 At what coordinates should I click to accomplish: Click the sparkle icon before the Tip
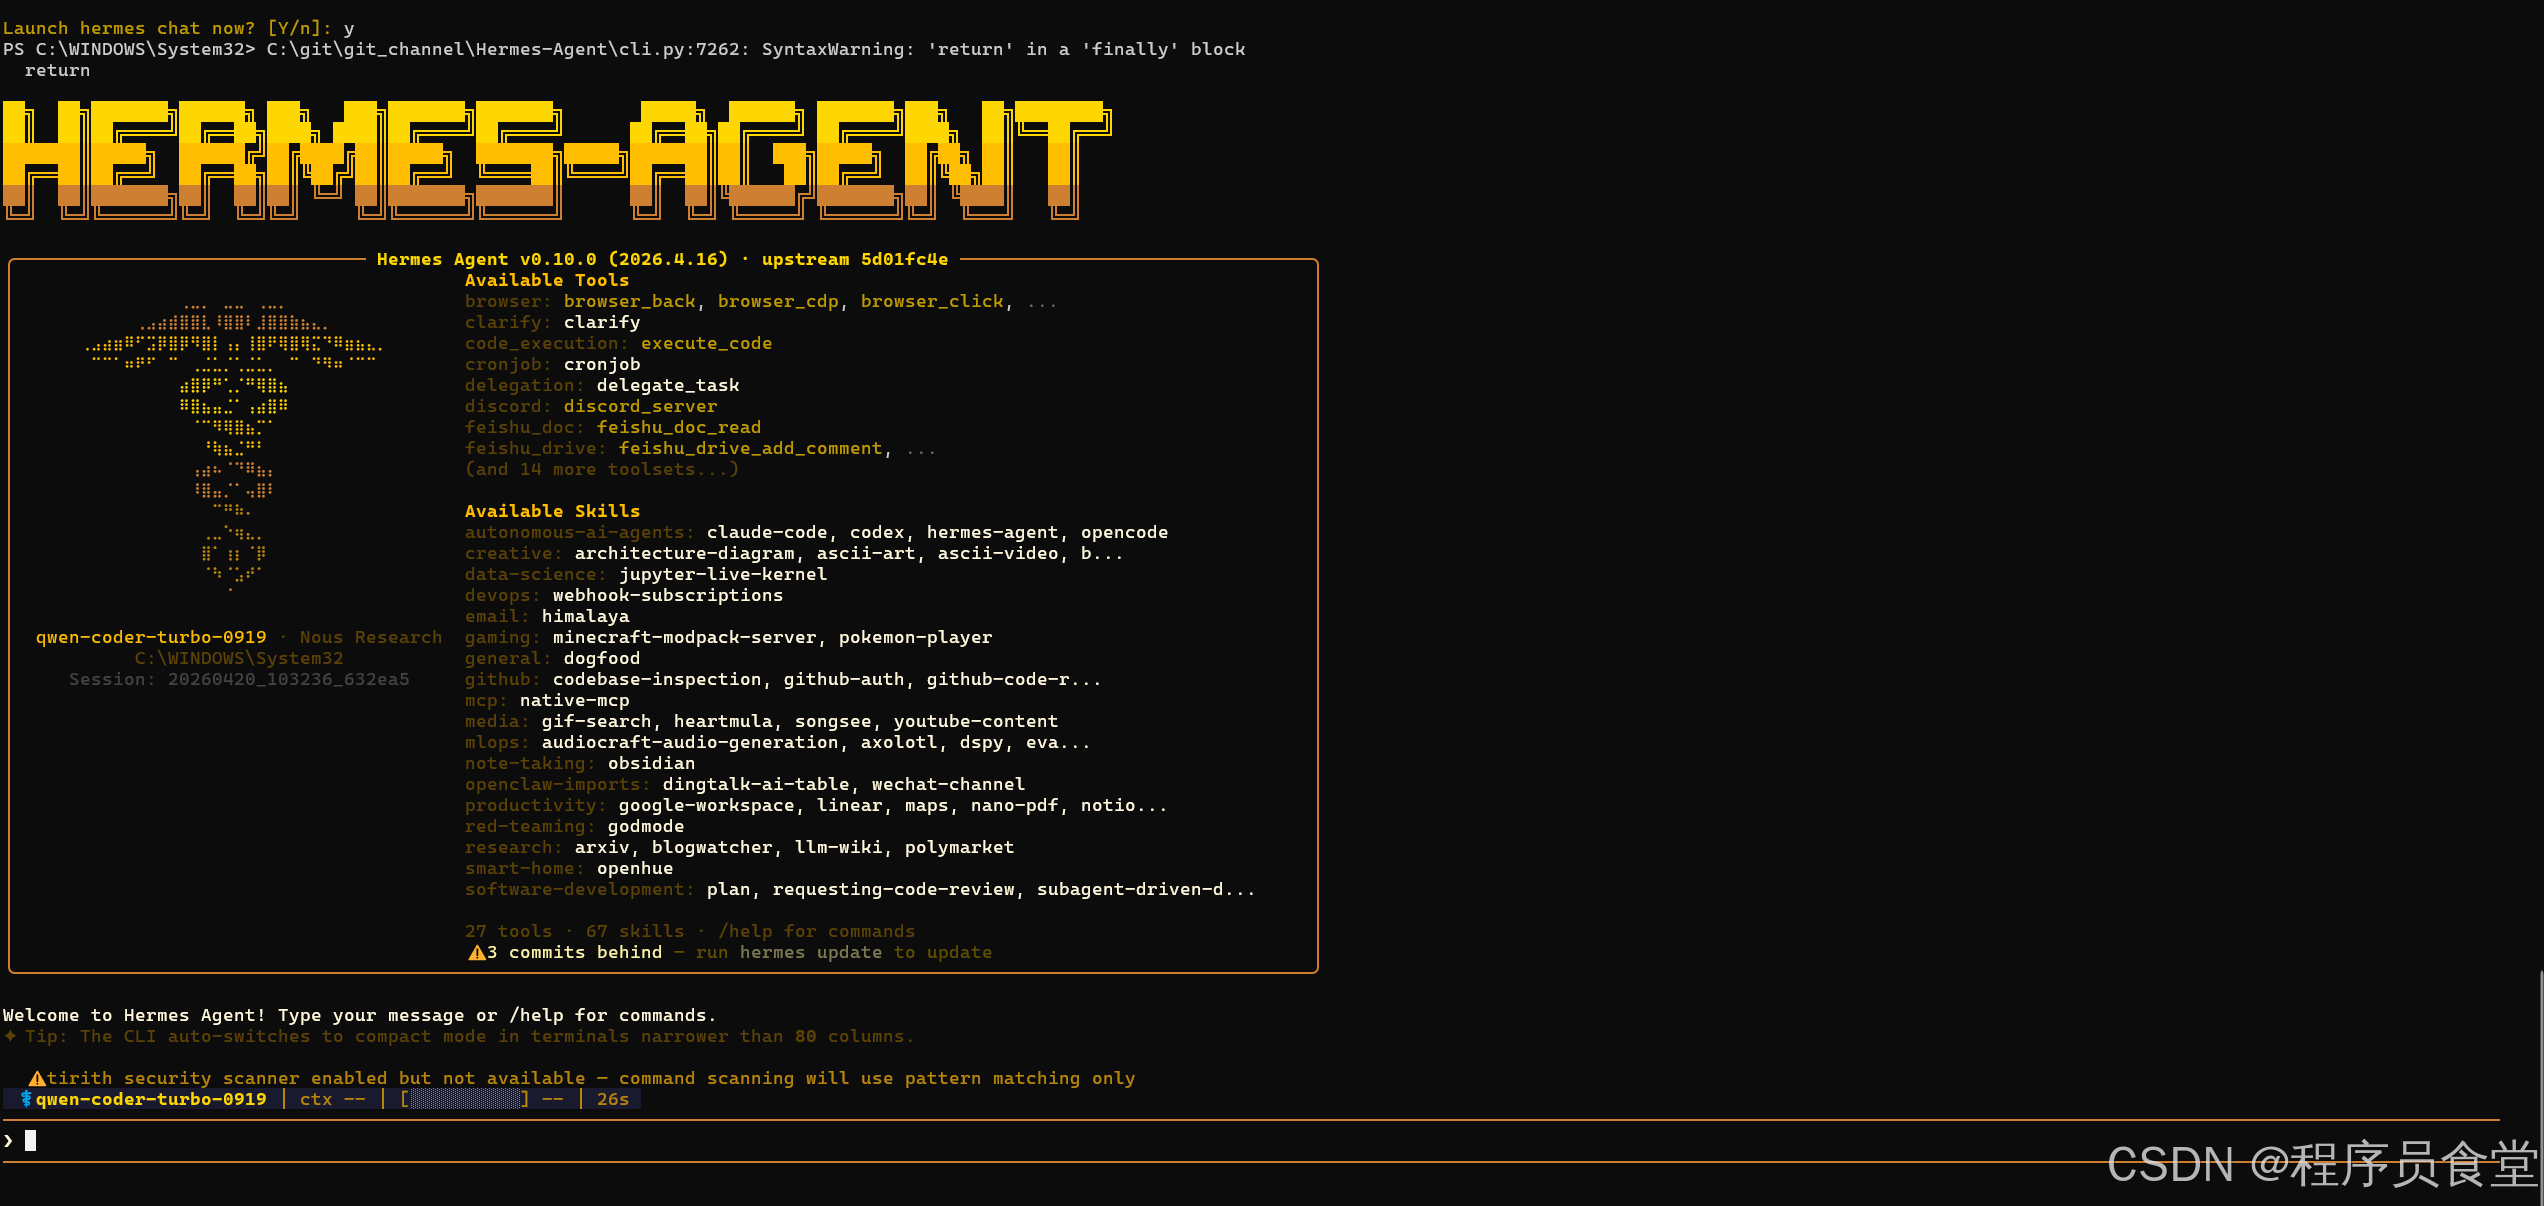click(10, 1037)
